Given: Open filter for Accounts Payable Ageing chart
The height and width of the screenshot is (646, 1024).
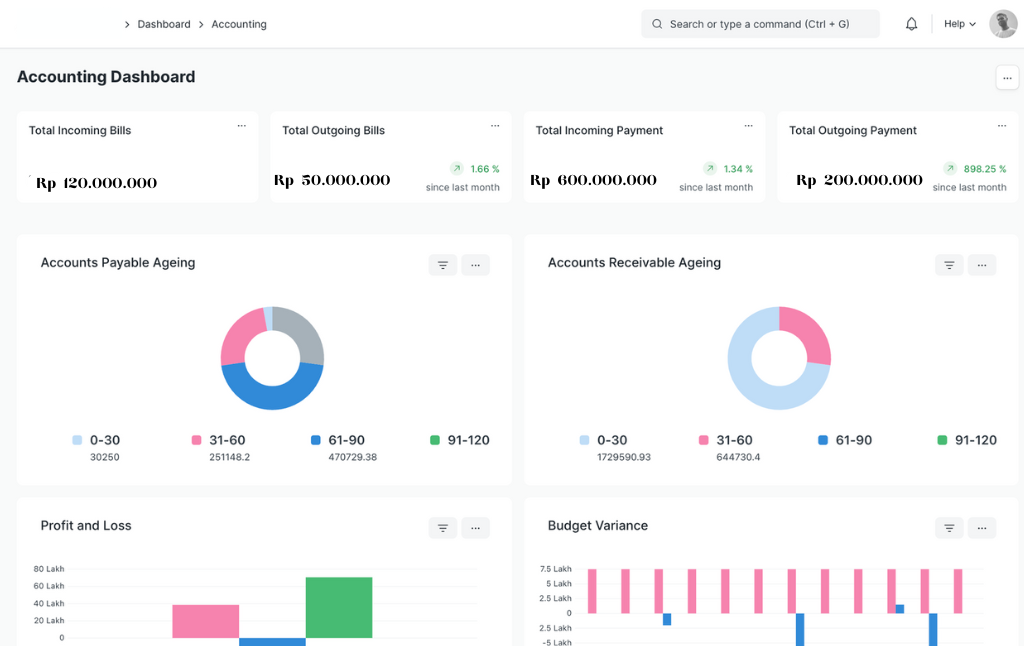Looking at the screenshot, I should coord(443,265).
